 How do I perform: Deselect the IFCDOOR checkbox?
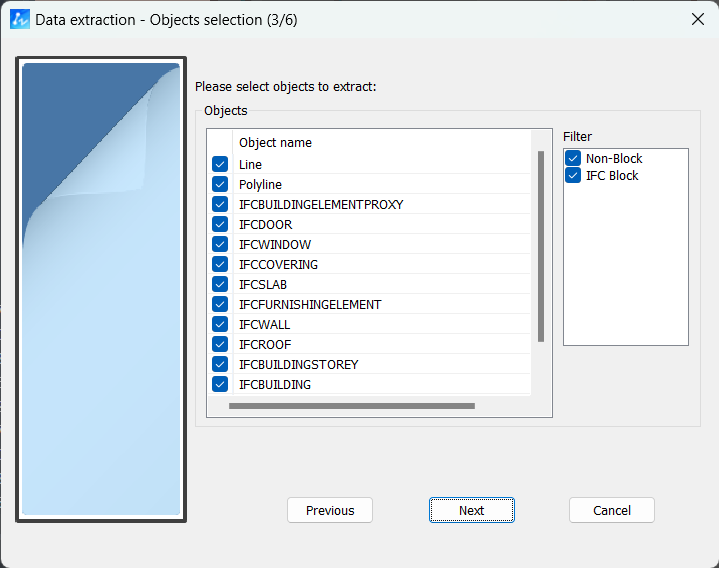[220, 224]
